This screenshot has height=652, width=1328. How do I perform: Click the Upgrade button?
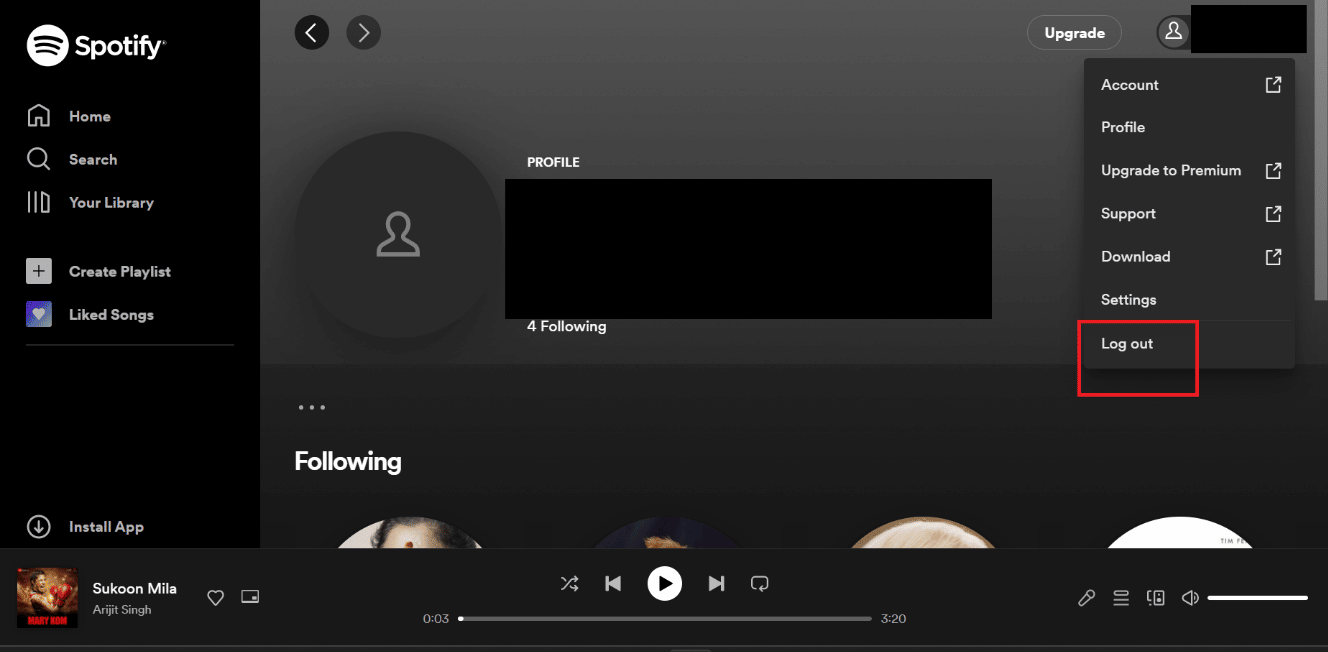(x=1074, y=33)
